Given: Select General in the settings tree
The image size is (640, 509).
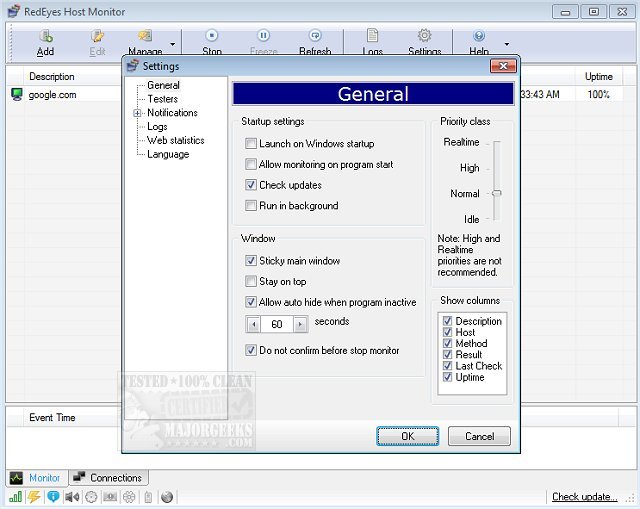Looking at the screenshot, I should click(163, 85).
